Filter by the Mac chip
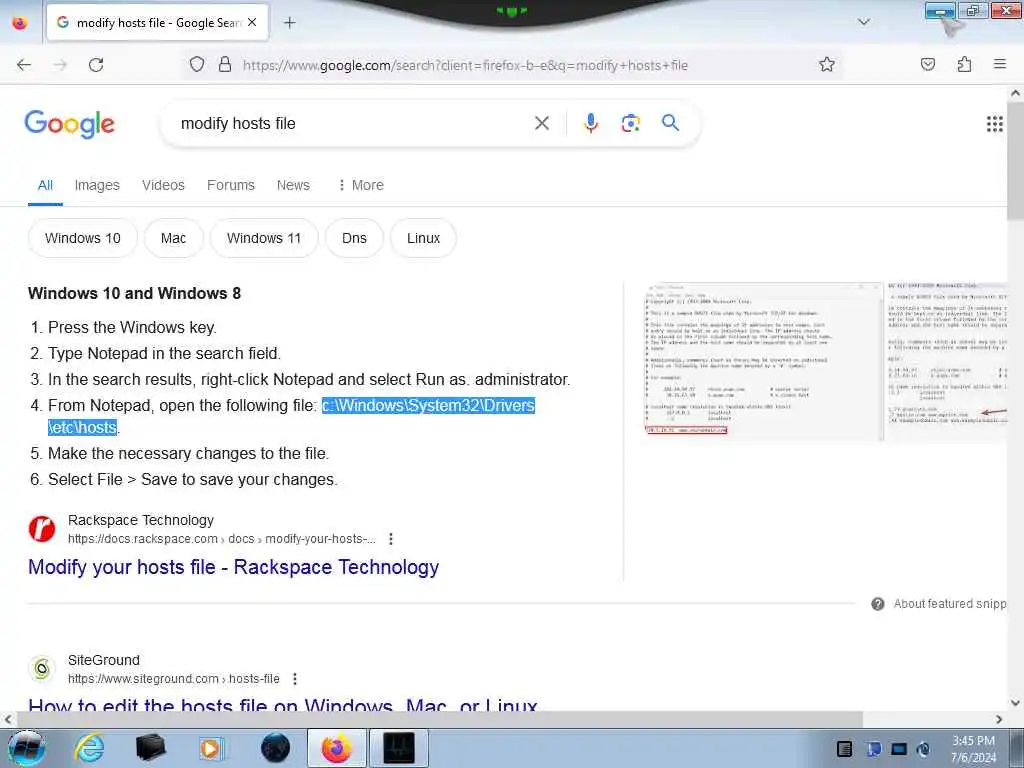 (x=174, y=238)
